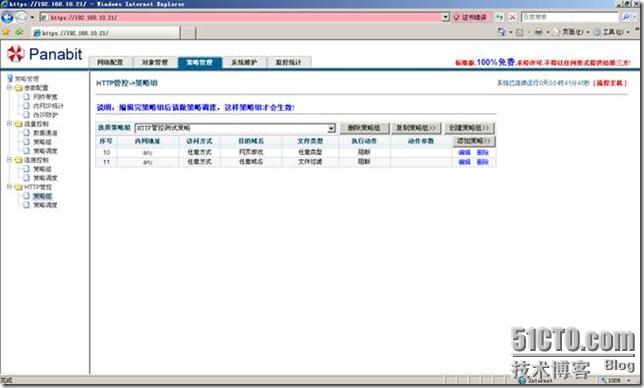
Task: Click the Panabit logo
Action: (x=45, y=54)
